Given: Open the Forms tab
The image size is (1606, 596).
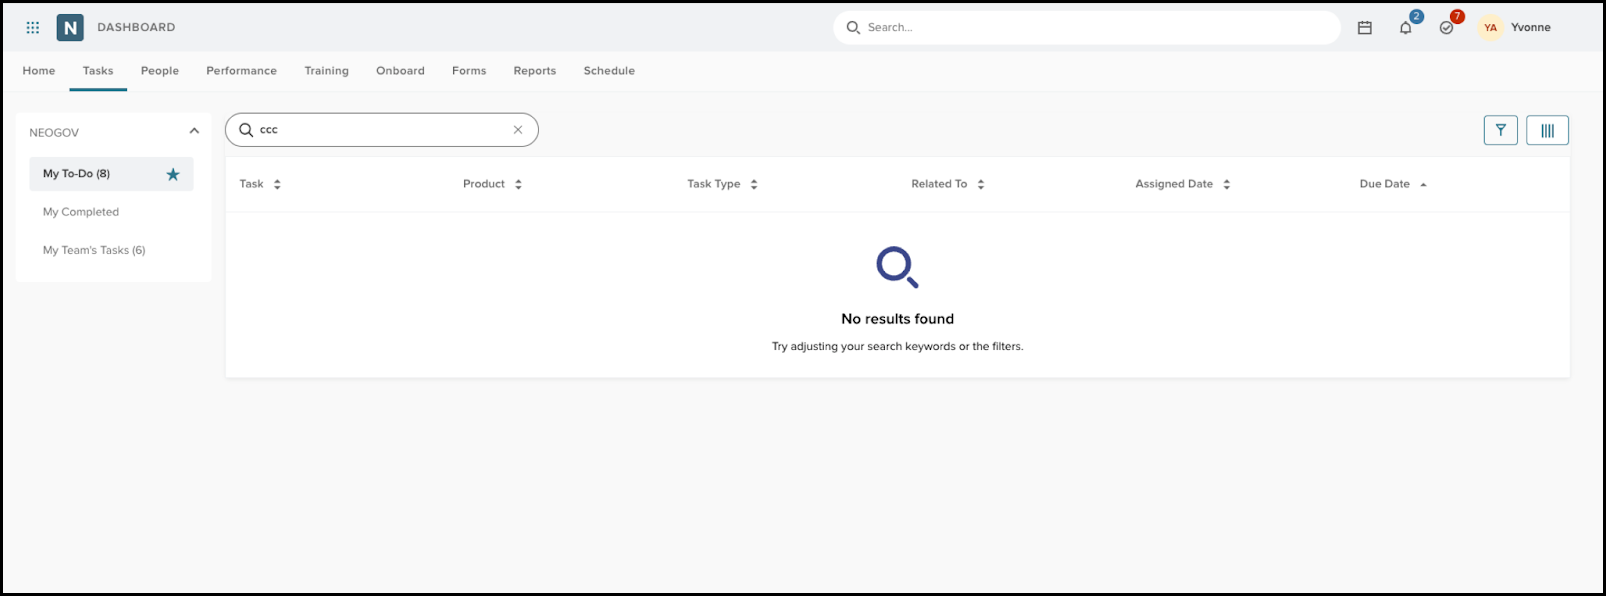Looking at the screenshot, I should tap(469, 71).
